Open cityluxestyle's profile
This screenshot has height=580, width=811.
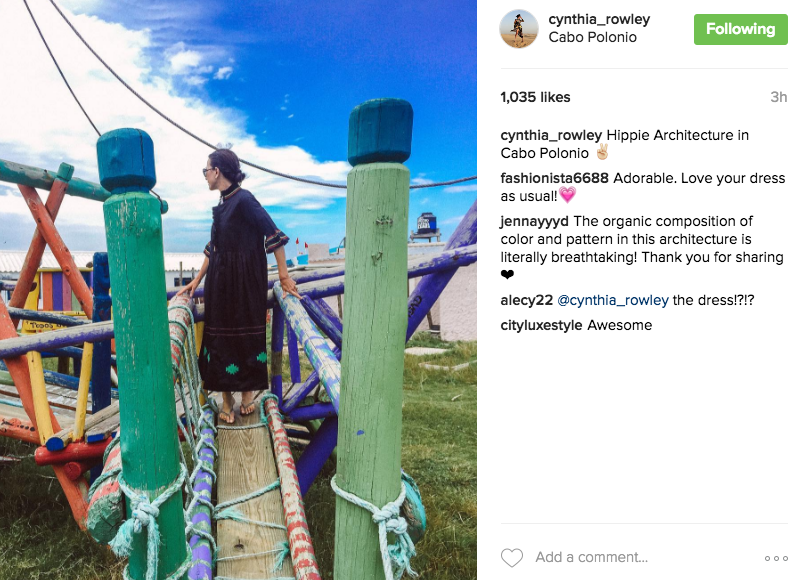(x=542, y=325)
